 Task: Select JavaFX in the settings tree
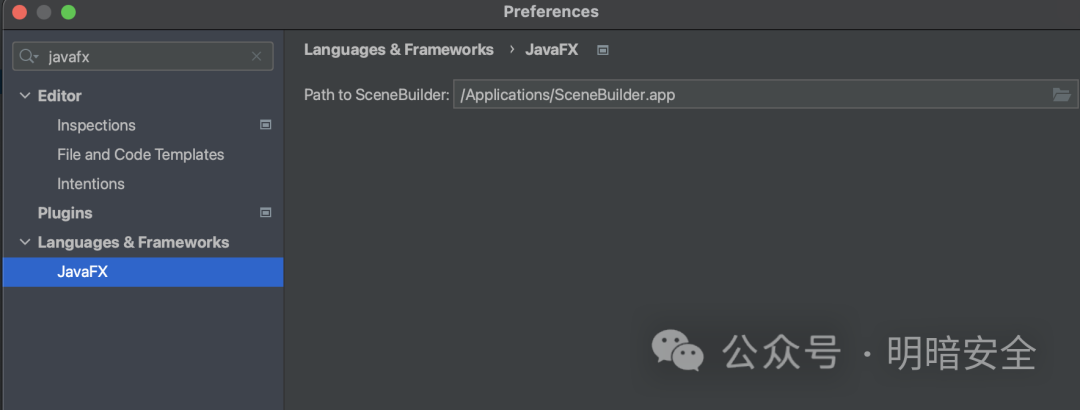[x=82, y=272]
